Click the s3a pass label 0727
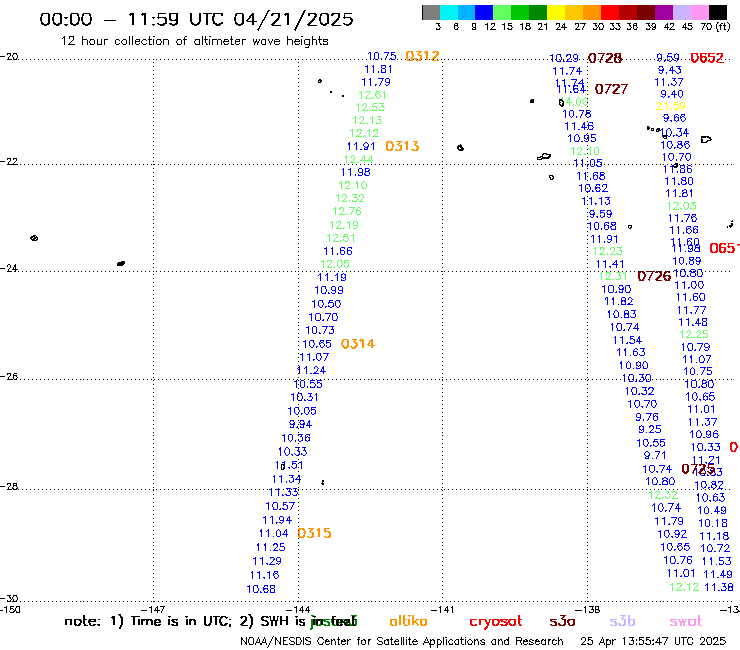Image resolution: width=740 pixels, height=650 pixels. (x=611, y=89)
